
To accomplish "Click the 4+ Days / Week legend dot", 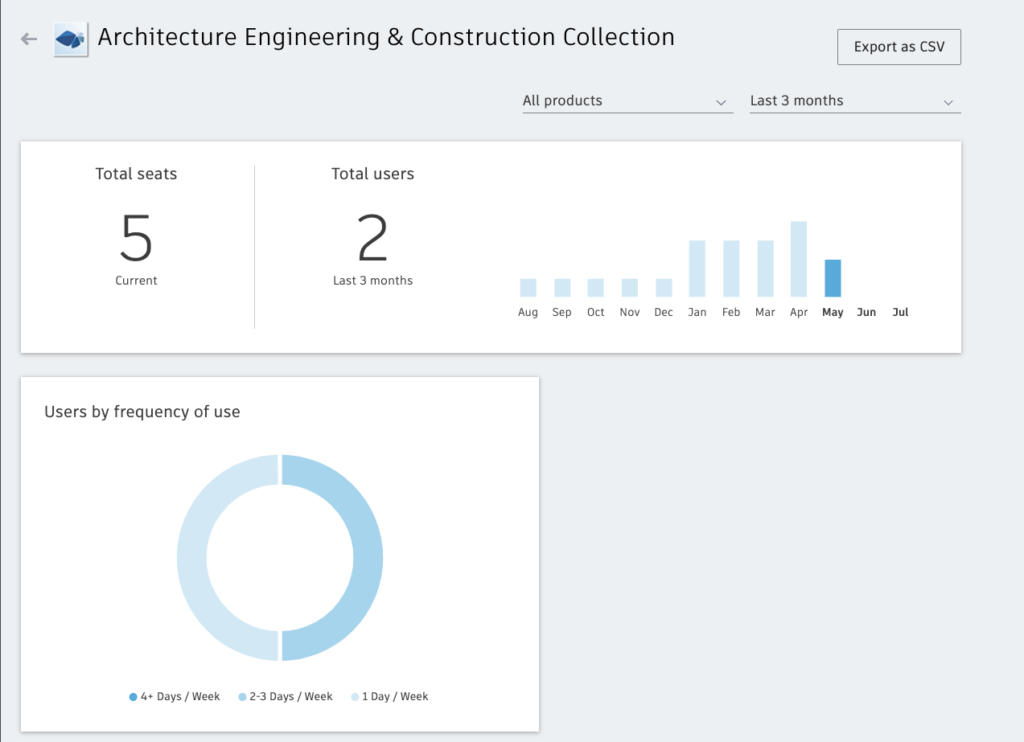I will pos(133,697).
